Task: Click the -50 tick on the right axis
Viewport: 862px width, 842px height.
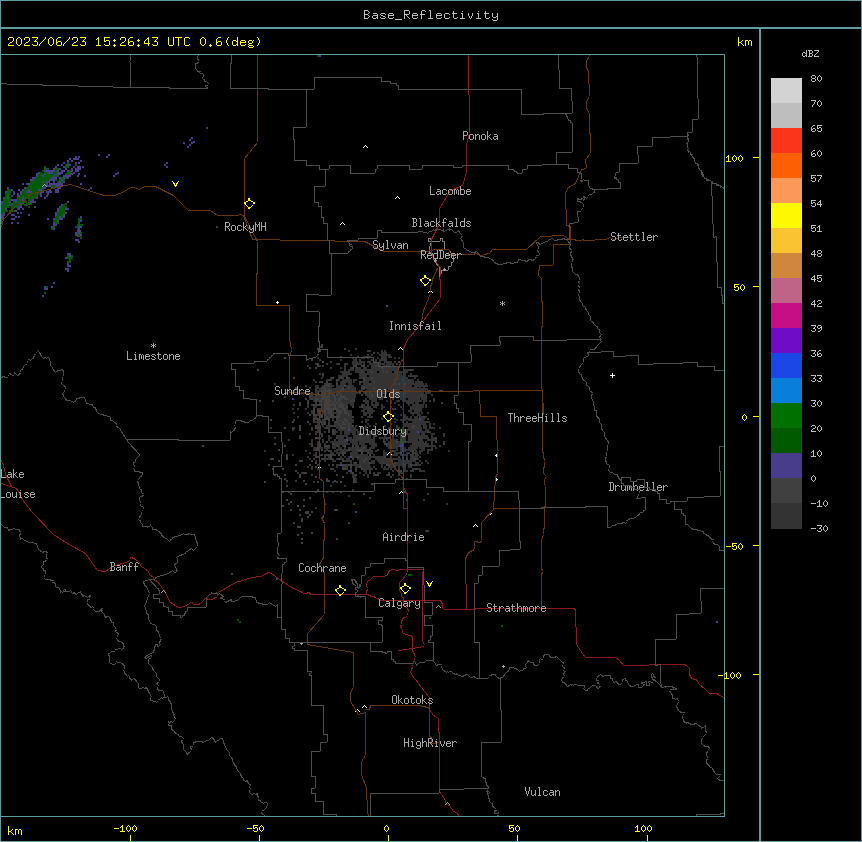Action: click(x=734, y=546)
